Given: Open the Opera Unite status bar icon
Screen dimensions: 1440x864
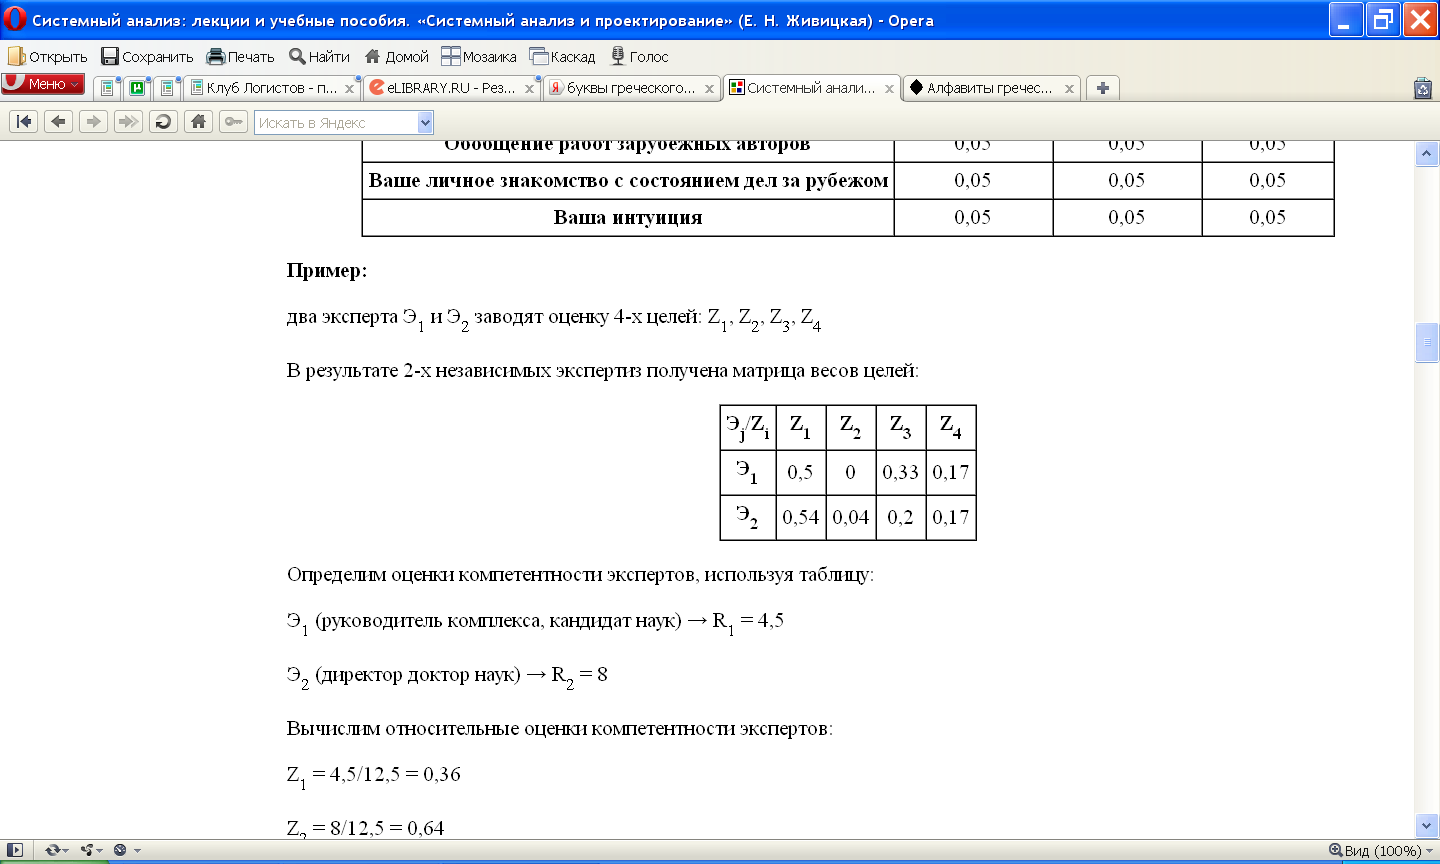Looking at the screenshot, I should (92, 850).
